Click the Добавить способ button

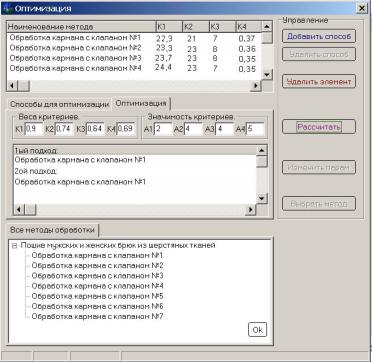pyautogui.click(x=319, y=36)
